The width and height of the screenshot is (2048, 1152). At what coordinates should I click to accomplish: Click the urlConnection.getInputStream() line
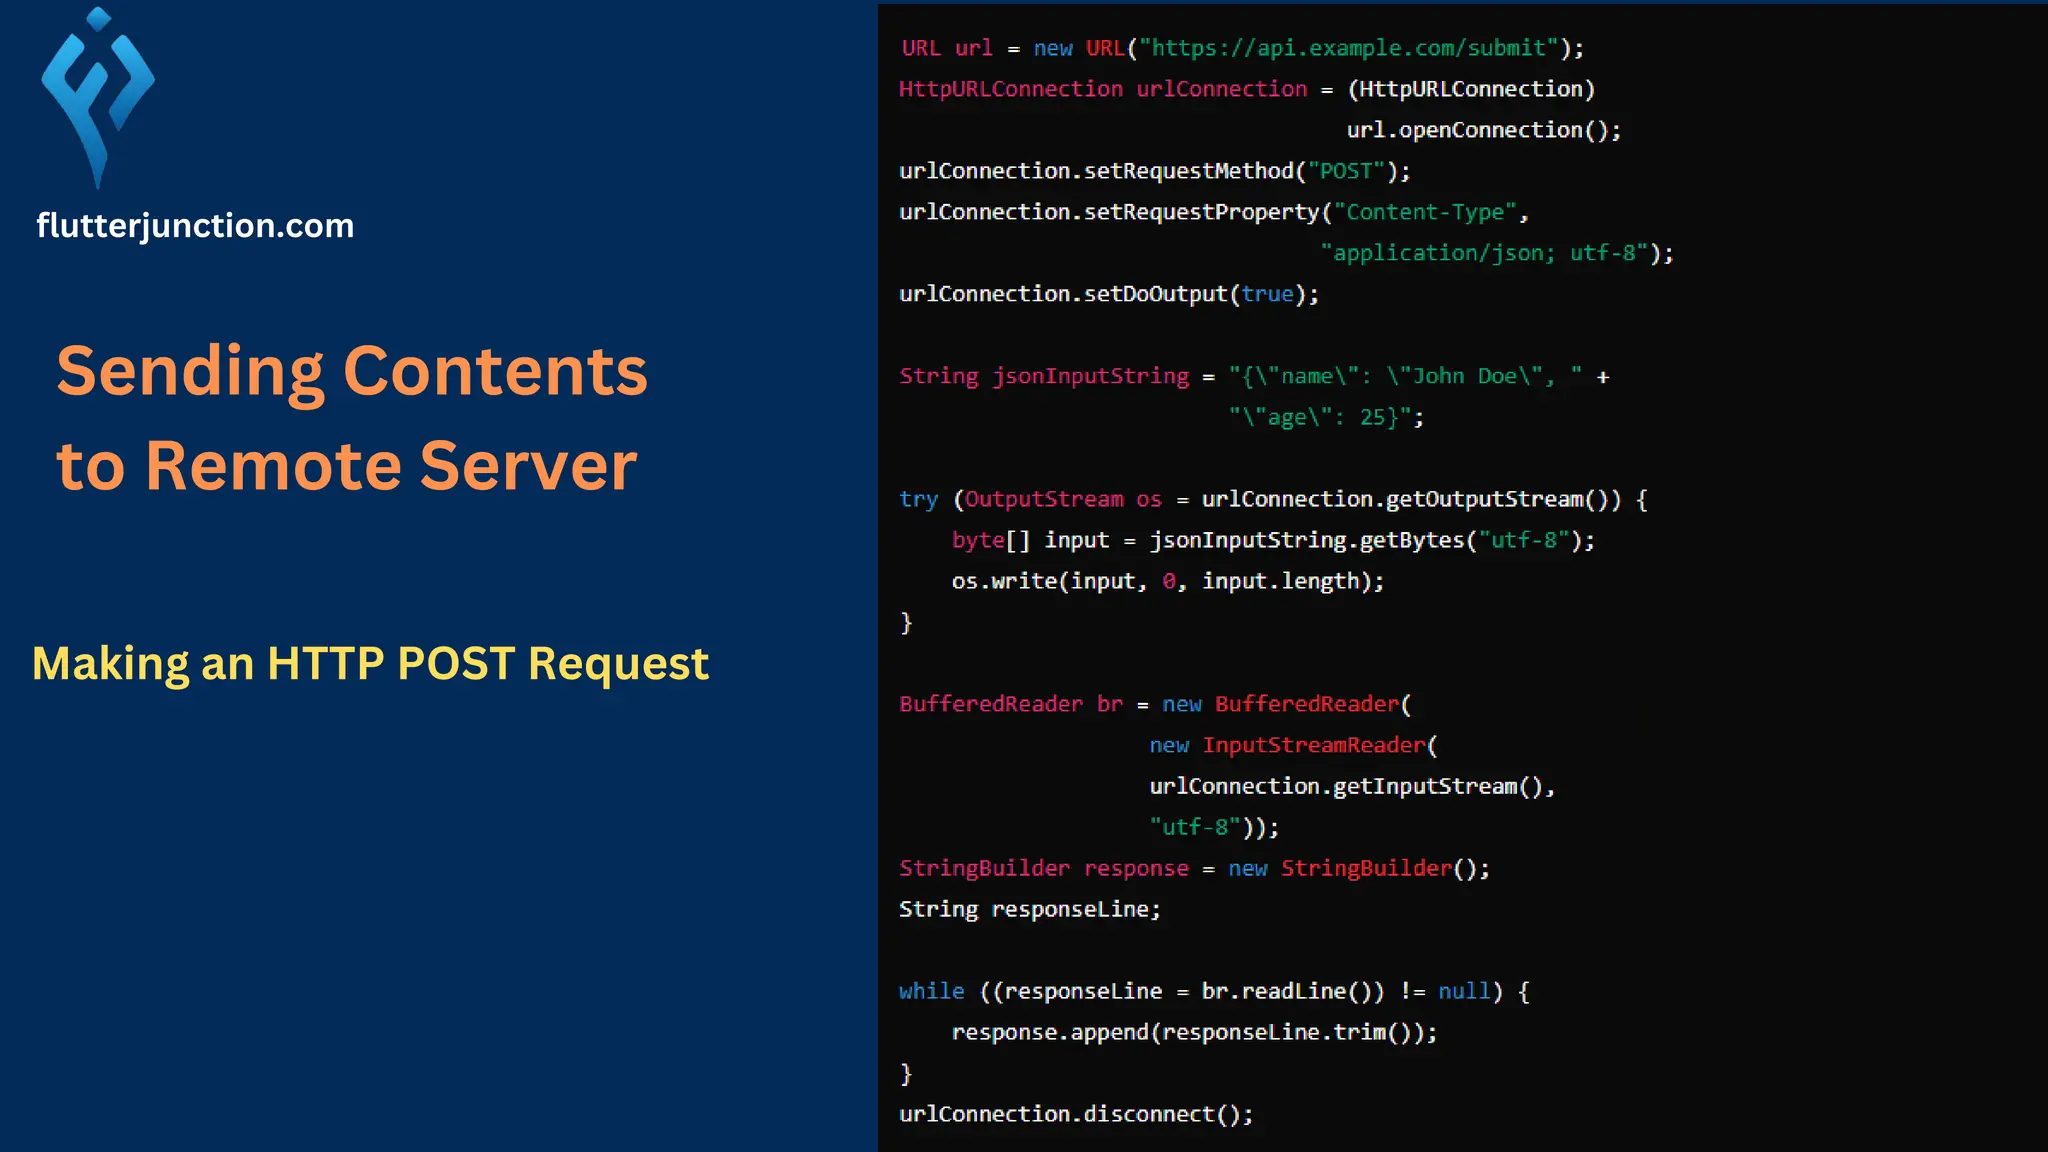(x=1351, y=786)
